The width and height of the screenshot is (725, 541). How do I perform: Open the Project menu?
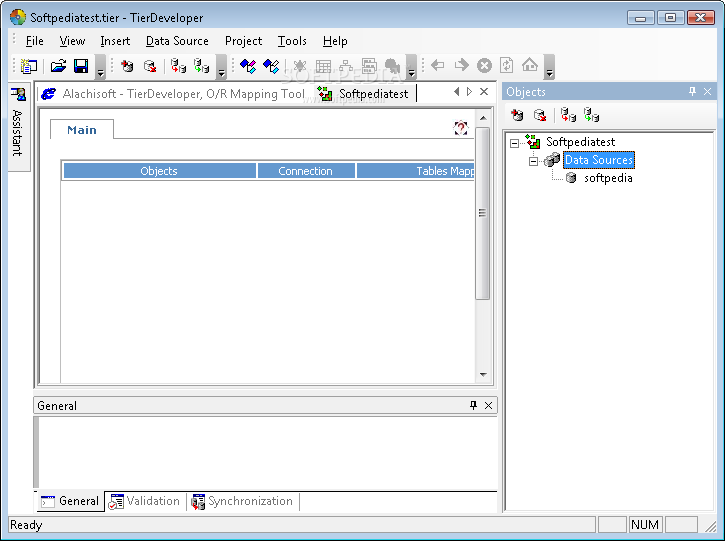(243, 41)
